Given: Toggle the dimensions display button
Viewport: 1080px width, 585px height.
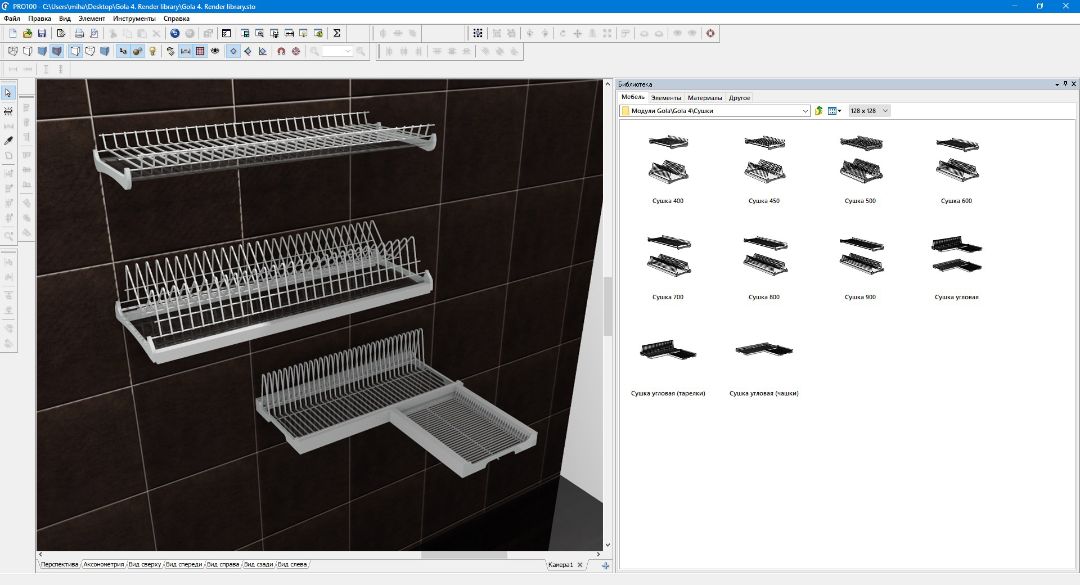Looking at the screenshot, I should coord(185,51).
